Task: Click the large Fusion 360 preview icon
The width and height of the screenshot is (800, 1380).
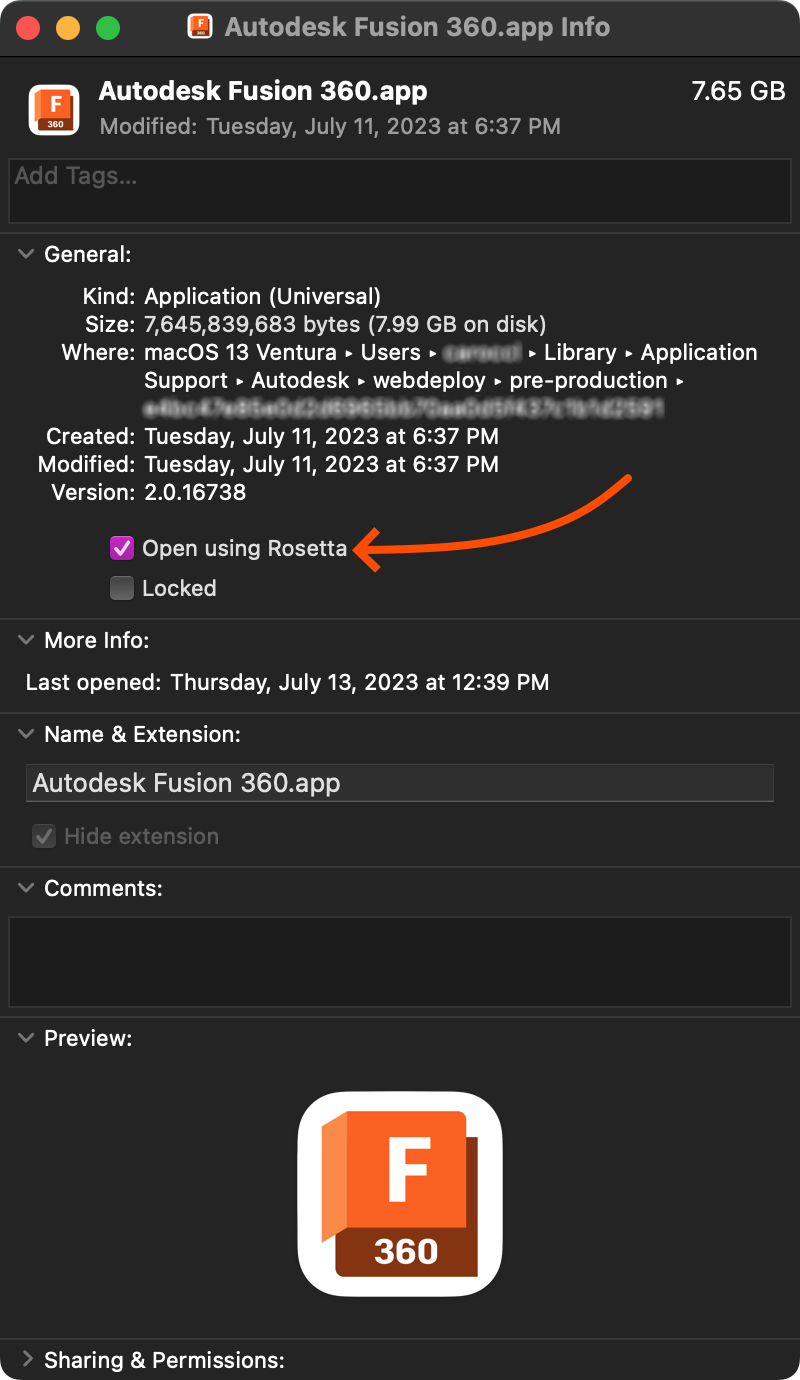Action: click(x=399, y=1193)
